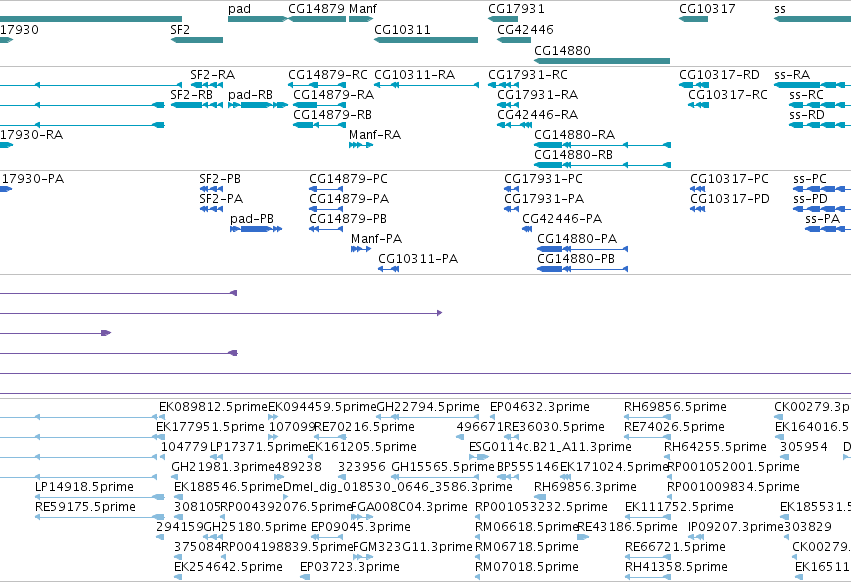The height and width of the screenshot is (582, 851).
Task: Select the ss-RD transcript
Action: (x=820, y=125)
